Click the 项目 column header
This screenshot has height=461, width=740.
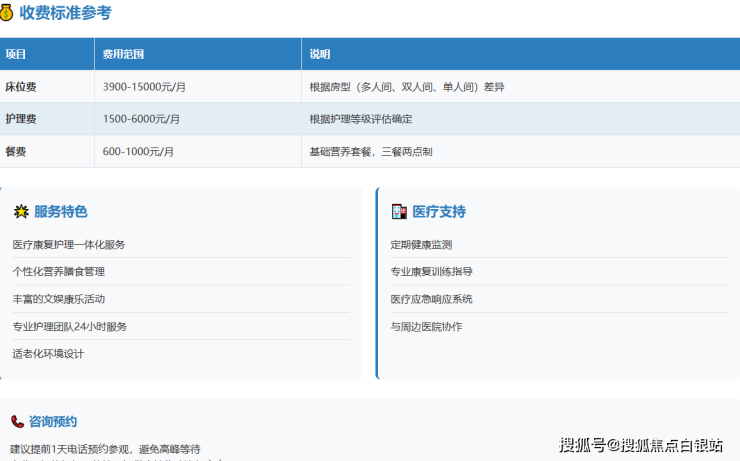[x=16, y=54]
